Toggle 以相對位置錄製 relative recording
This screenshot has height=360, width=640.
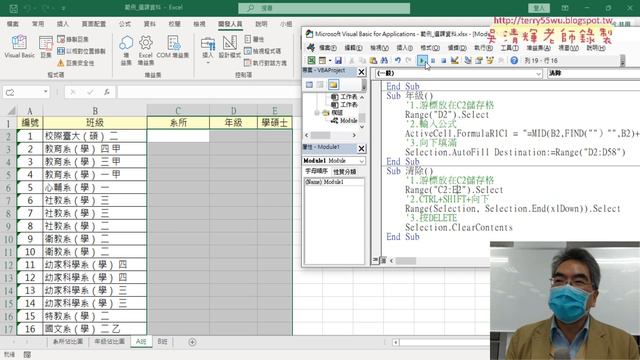(x=81, y=51)
